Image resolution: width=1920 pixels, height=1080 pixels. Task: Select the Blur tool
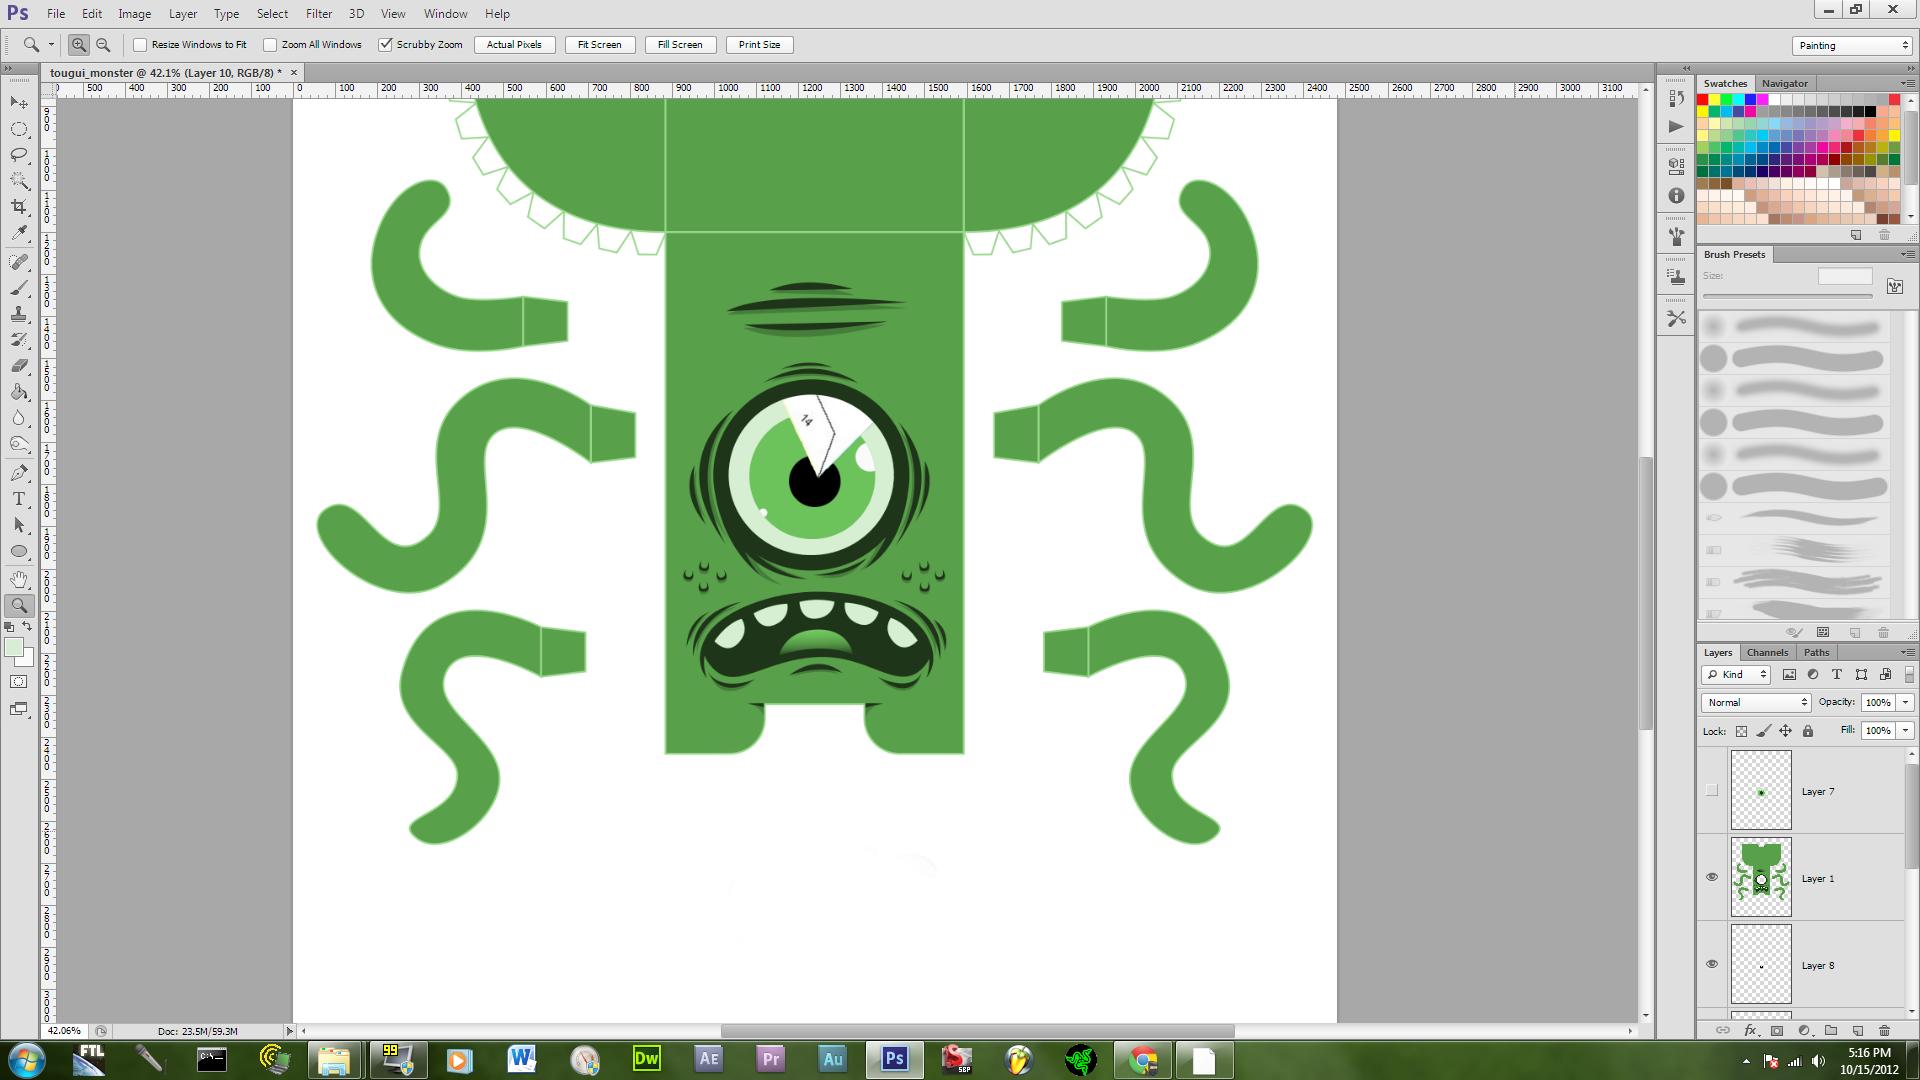[19, 418]
